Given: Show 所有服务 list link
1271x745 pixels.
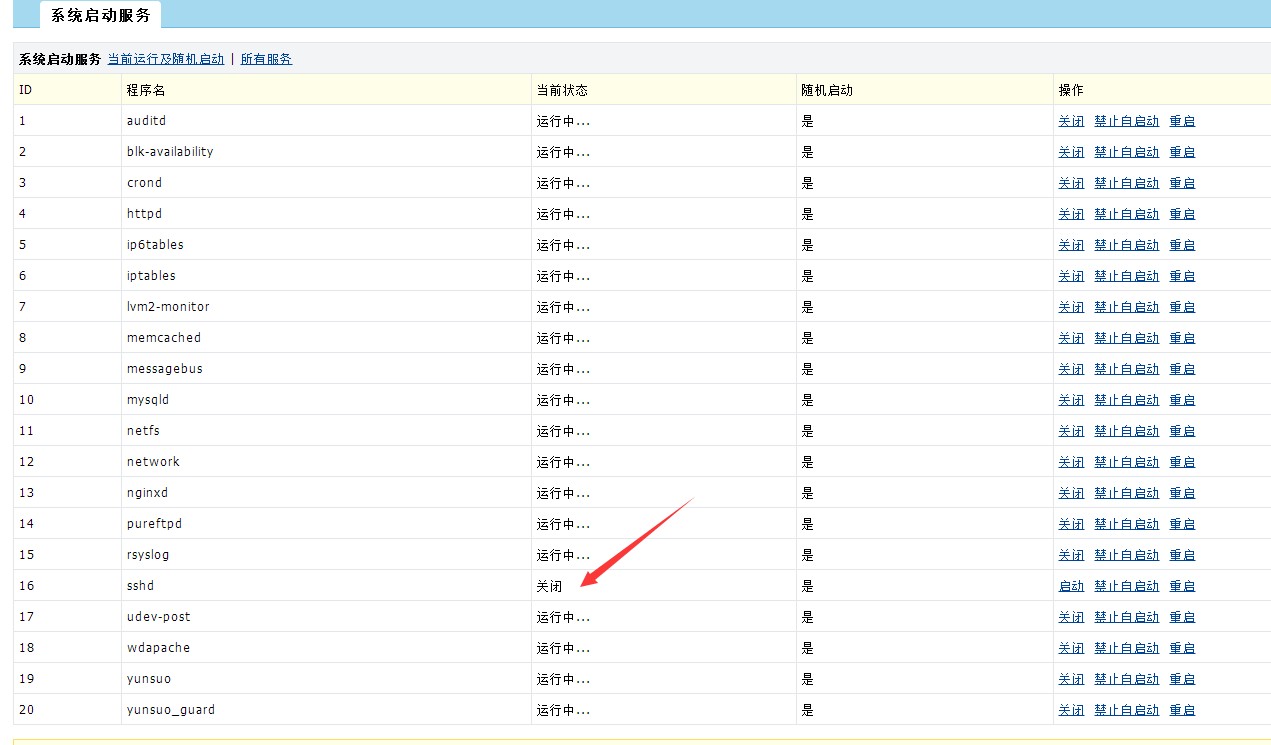Looking at the screenshot, I should 266,59.
